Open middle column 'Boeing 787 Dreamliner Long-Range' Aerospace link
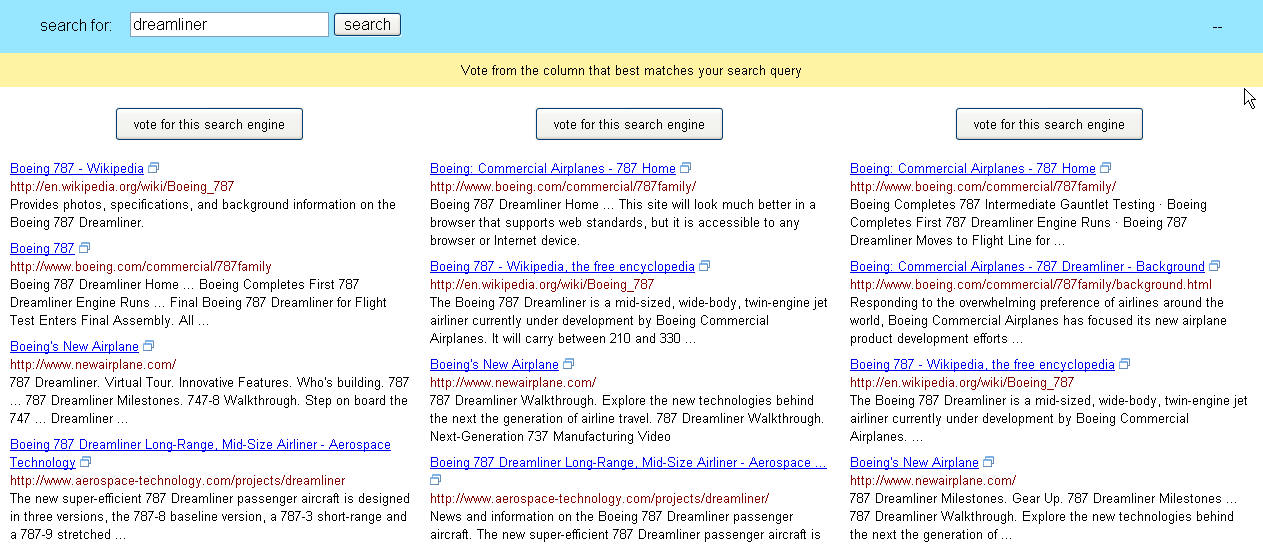This screenshot has height=545, width=1263. coord(628,462)
